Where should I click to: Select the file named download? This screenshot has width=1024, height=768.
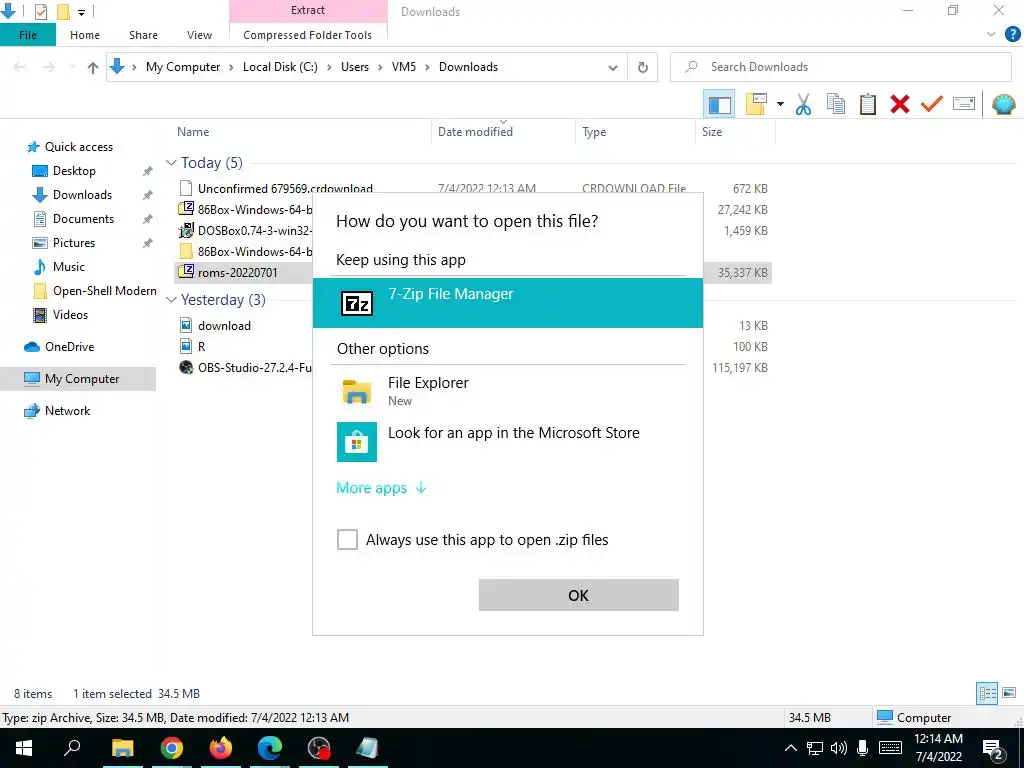point(224,326)
